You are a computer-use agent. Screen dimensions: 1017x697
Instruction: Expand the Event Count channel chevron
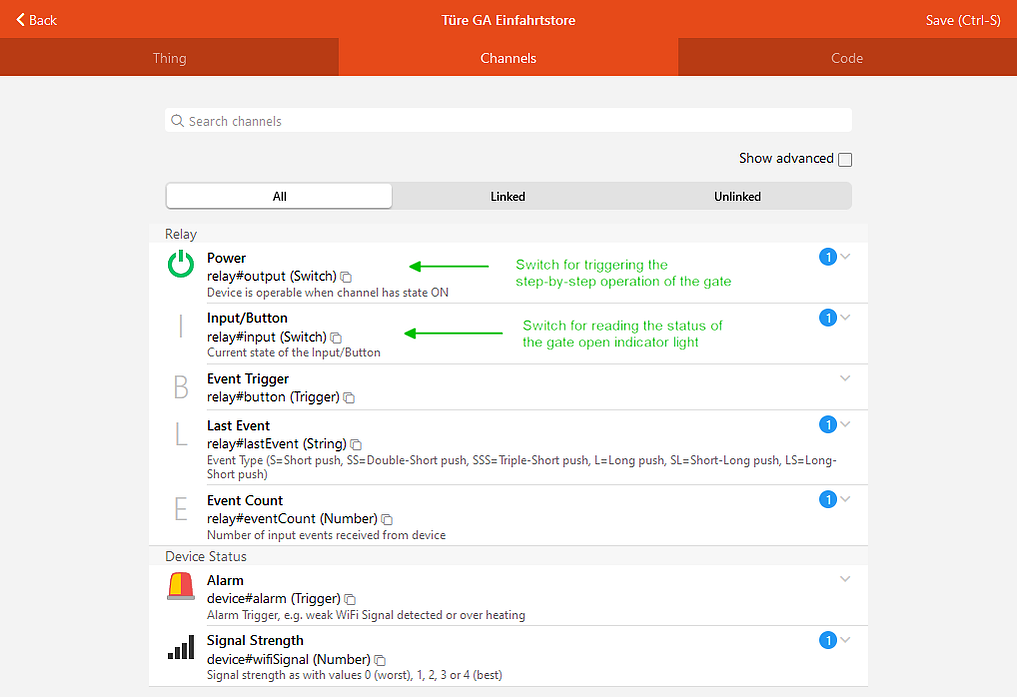(845, 499)
